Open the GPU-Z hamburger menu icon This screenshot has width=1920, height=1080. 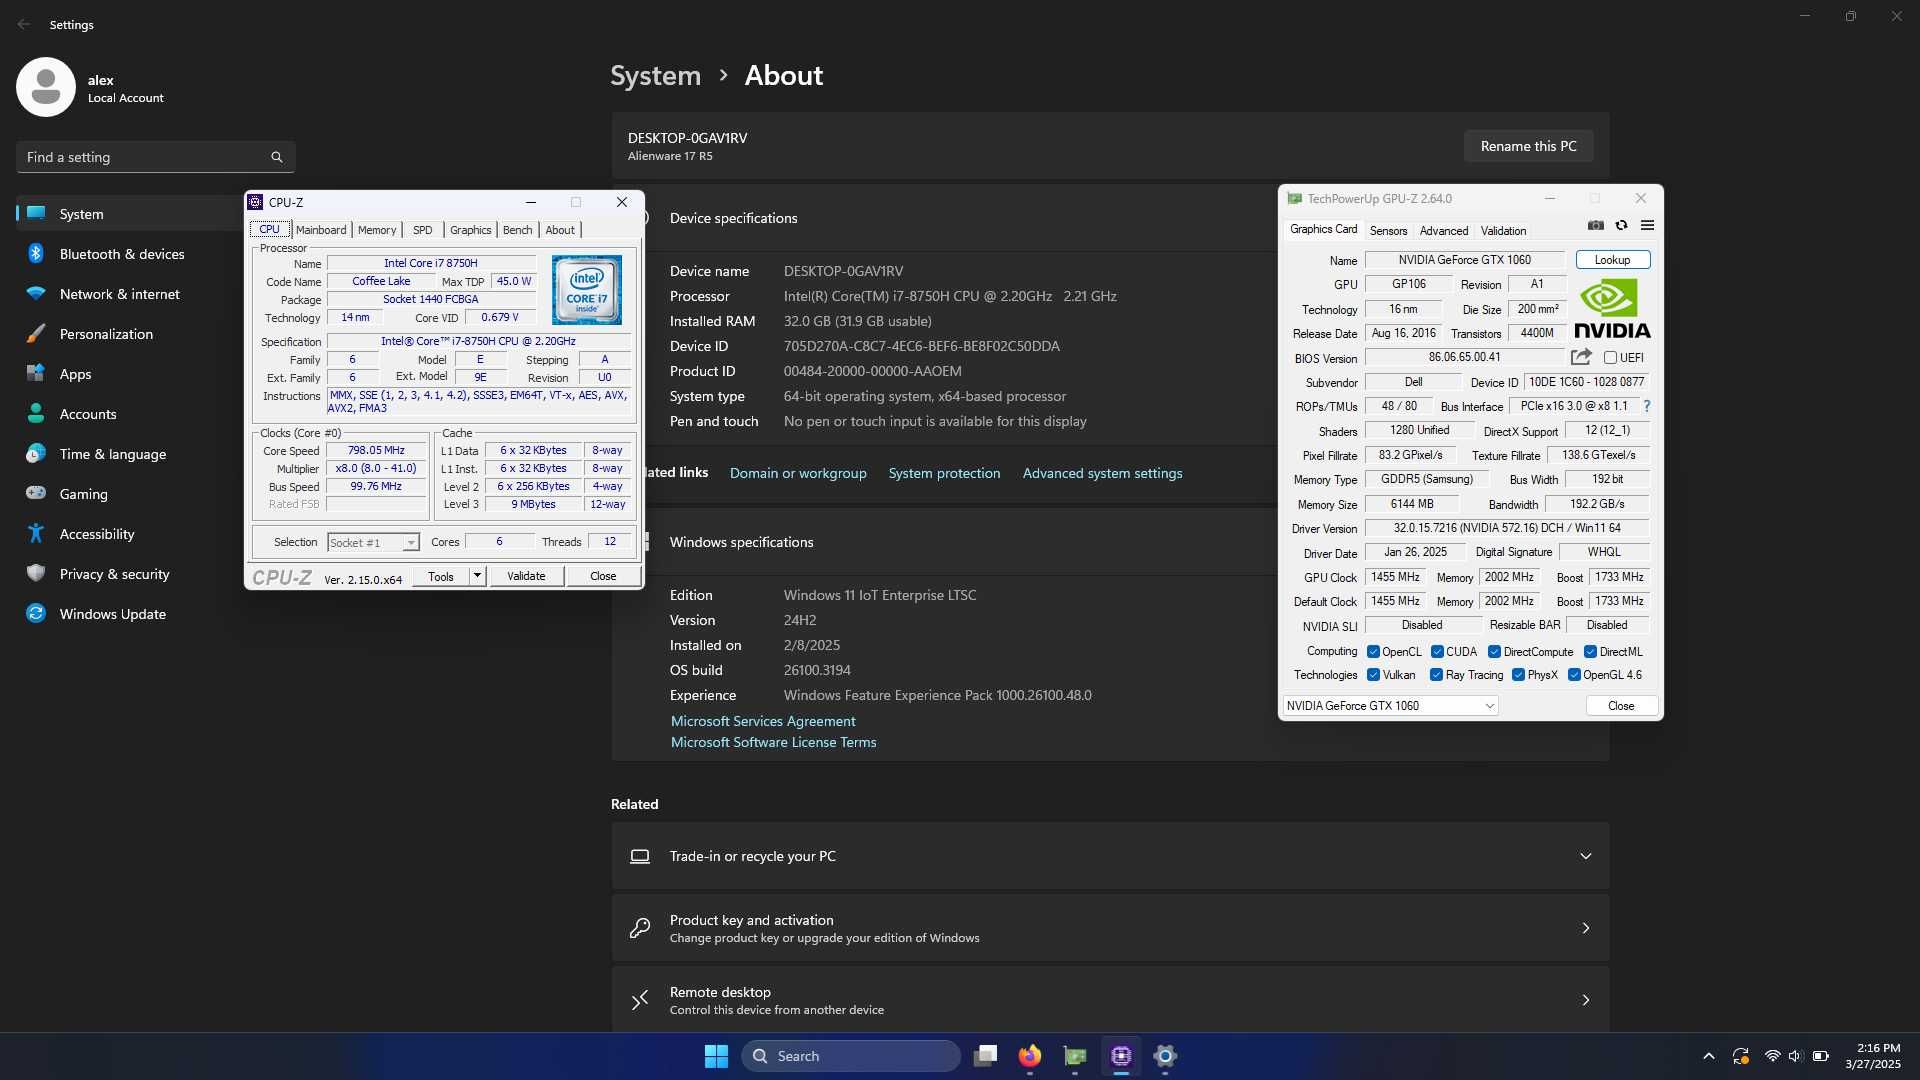click(x=1647, y=226)
